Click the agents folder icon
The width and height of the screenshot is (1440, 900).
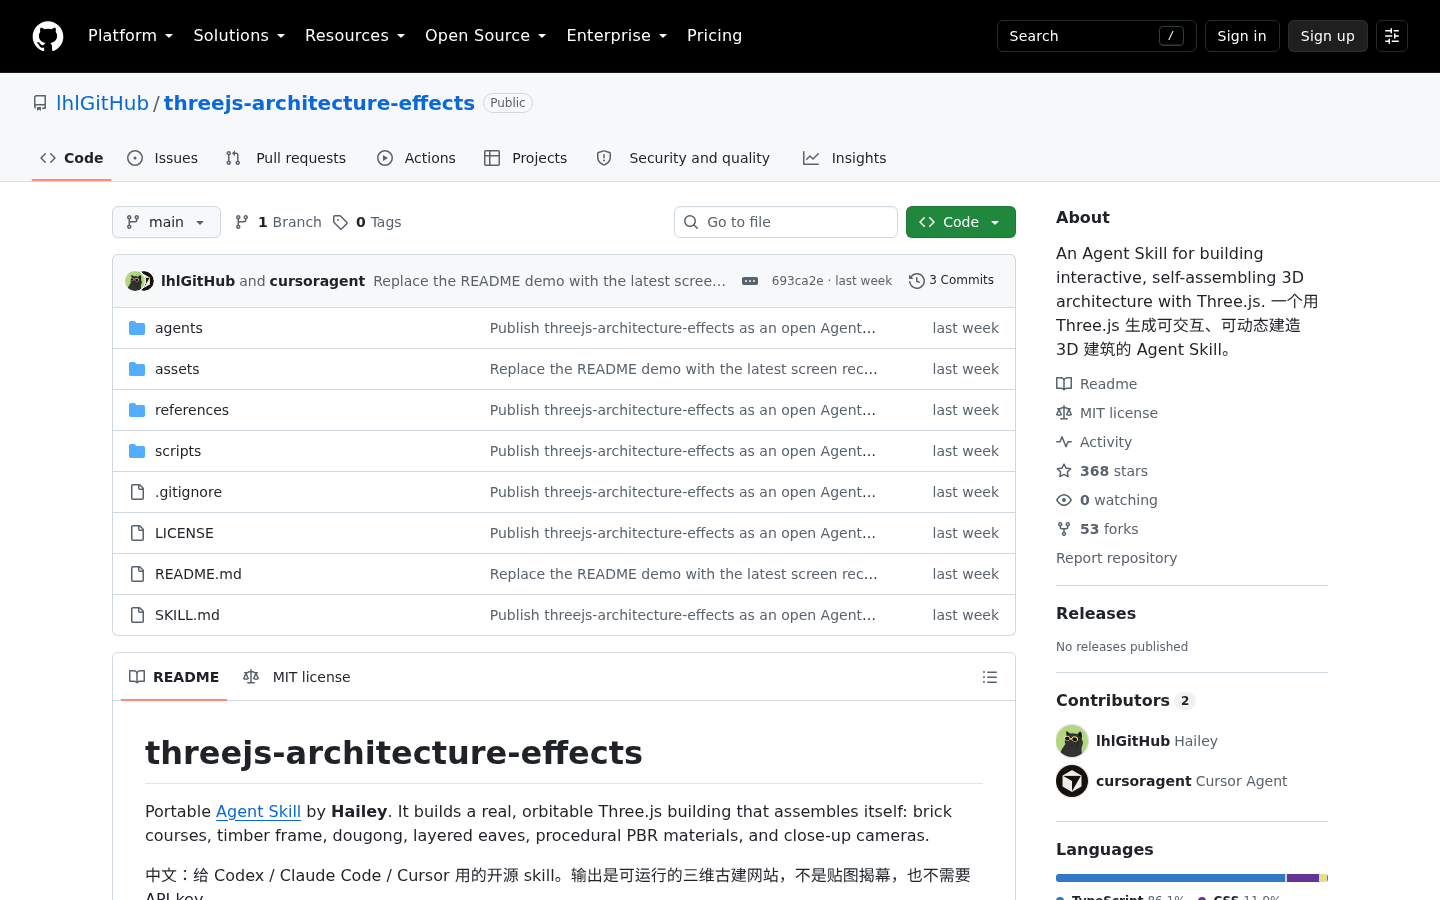[x=137, y=328]
